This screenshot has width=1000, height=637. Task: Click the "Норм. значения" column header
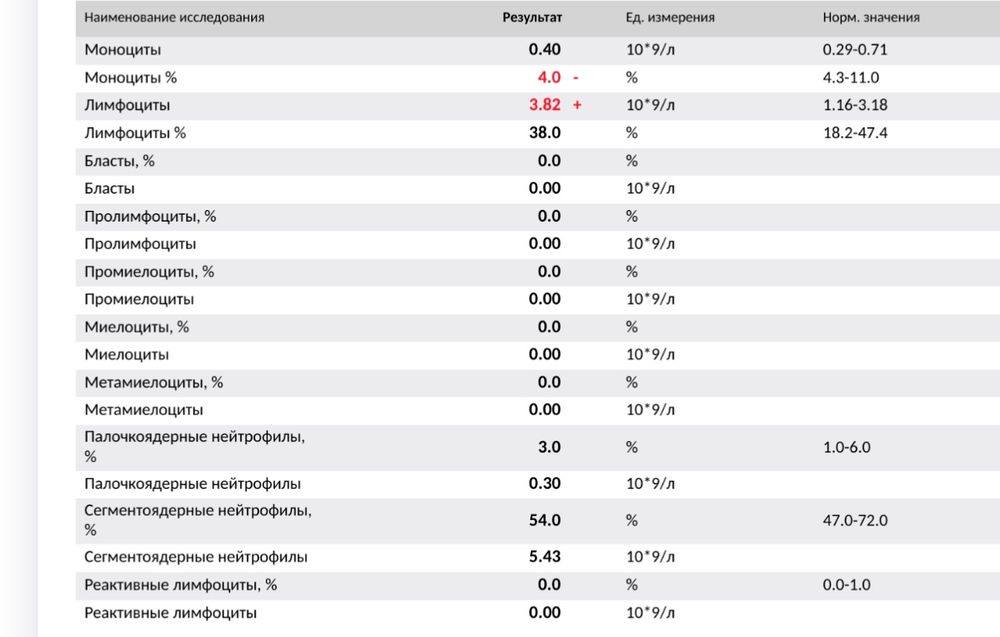tap(871, 18)
